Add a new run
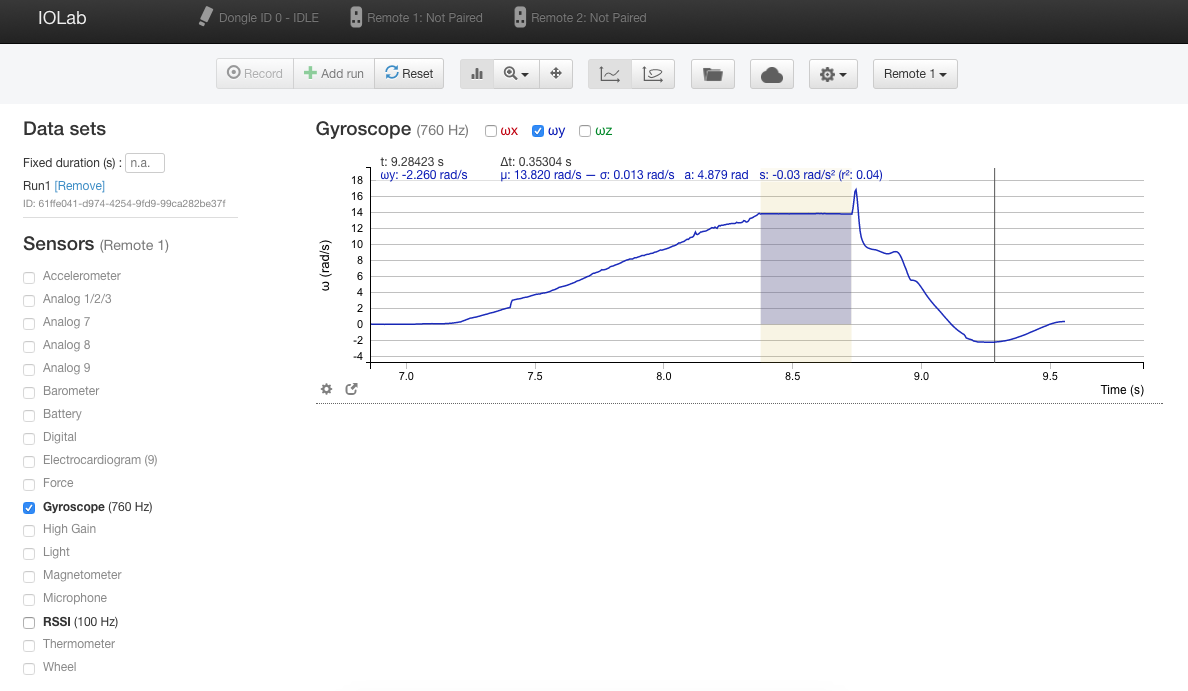Image resolution: width=1188 pixels, height=691 pixels. click(x=334, y=73)
